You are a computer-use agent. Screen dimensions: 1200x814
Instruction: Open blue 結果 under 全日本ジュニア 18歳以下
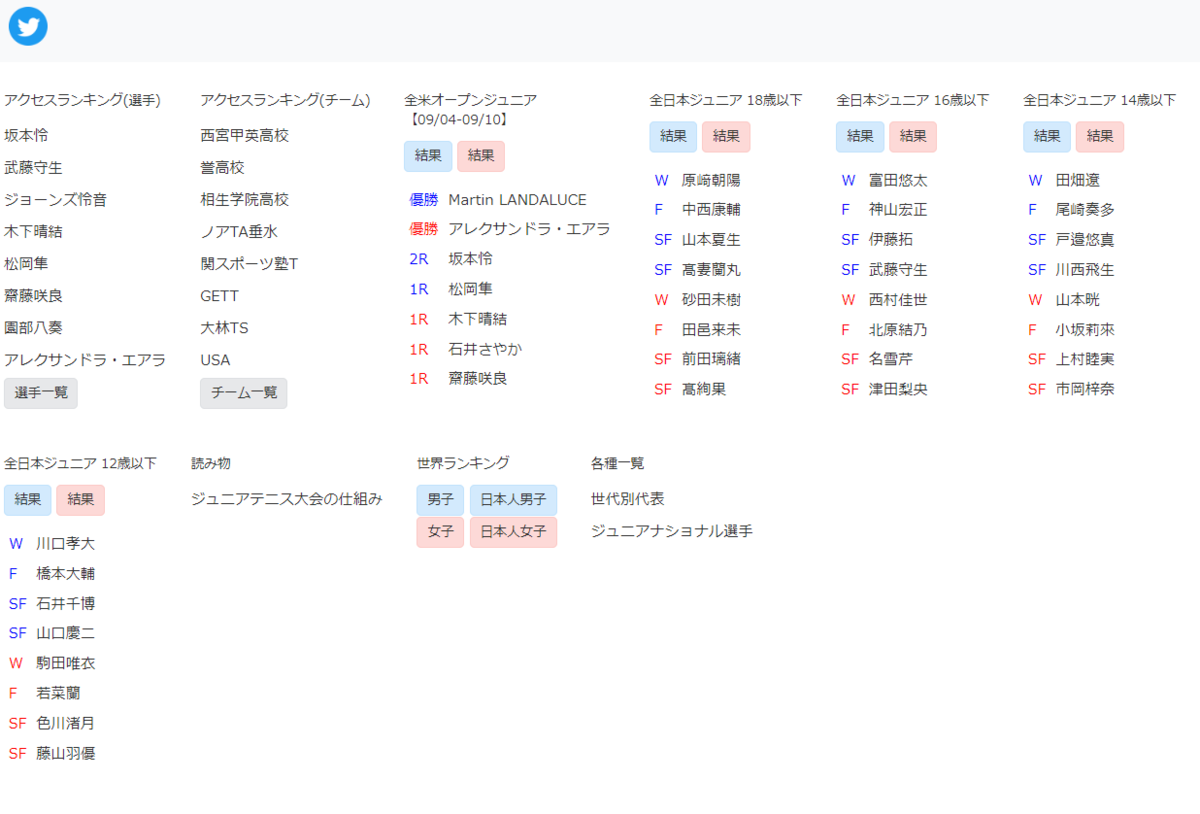click(x=673, y=137)
